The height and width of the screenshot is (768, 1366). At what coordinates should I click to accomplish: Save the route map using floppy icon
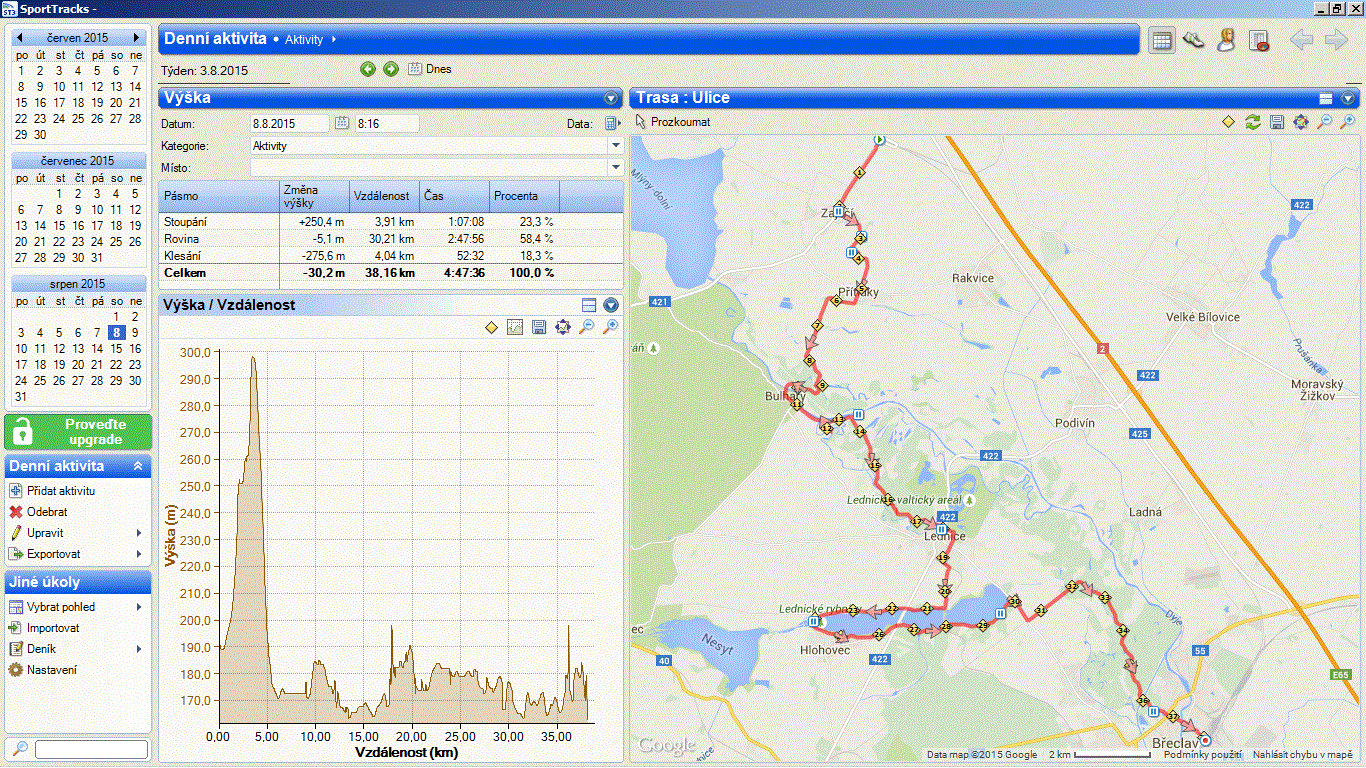(1277, 122)
